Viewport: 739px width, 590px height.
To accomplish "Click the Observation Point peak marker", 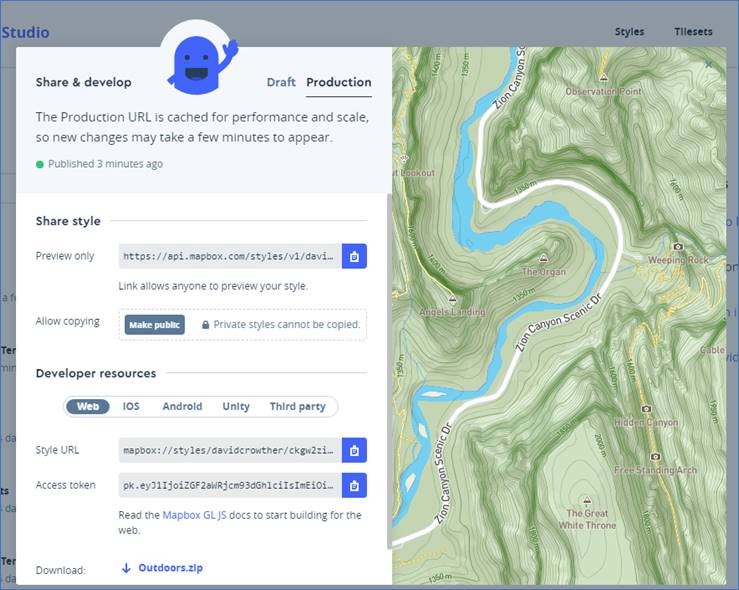I will (x=603, y=78).
